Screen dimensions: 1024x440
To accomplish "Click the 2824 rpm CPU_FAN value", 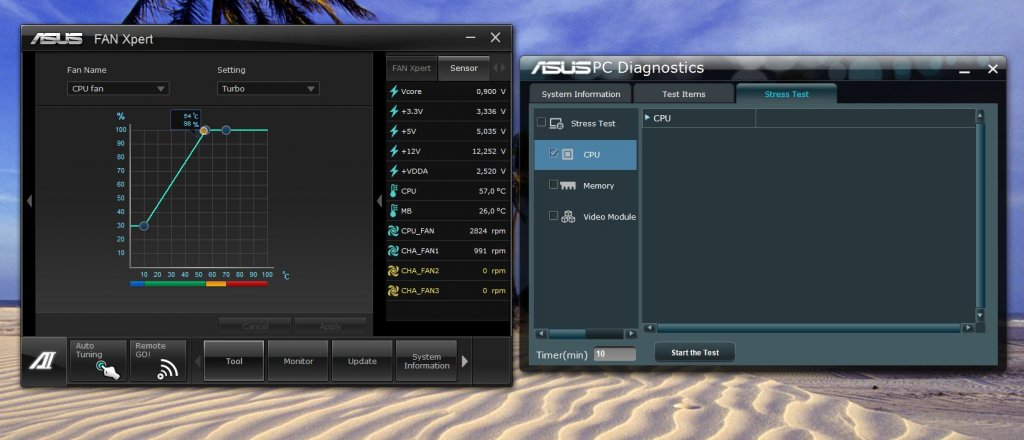I will click(x=487, y=231).
